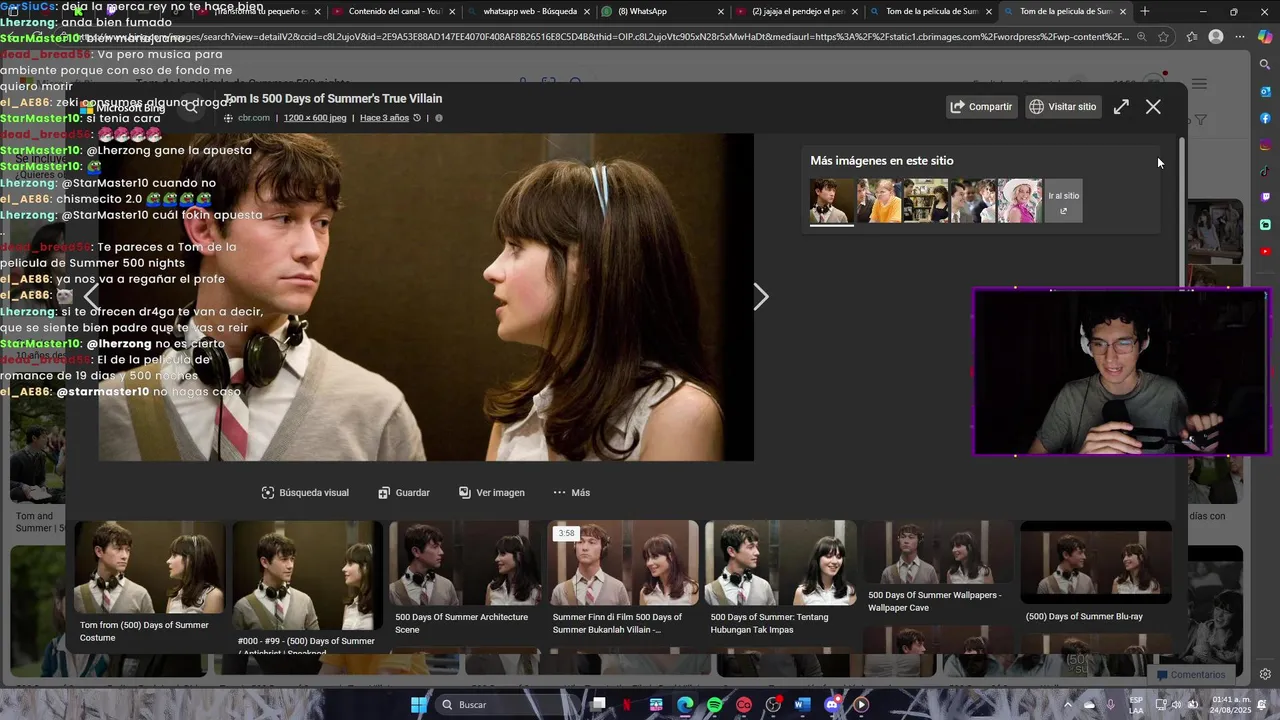Select first site thumbnail of Tom
Viewport: 1280px width, 720px height.
pyautogui.click(x=831, y=201)
